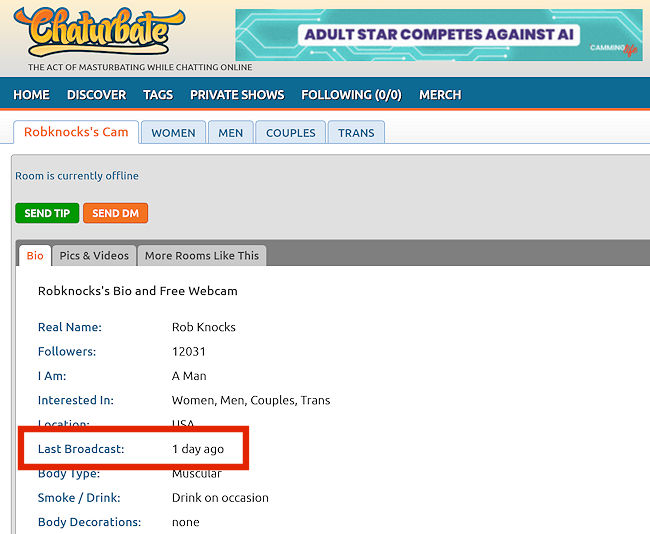The image size is (650, 534).
Task: Open the DISCOVER menu item
Action: pos(97,95)
